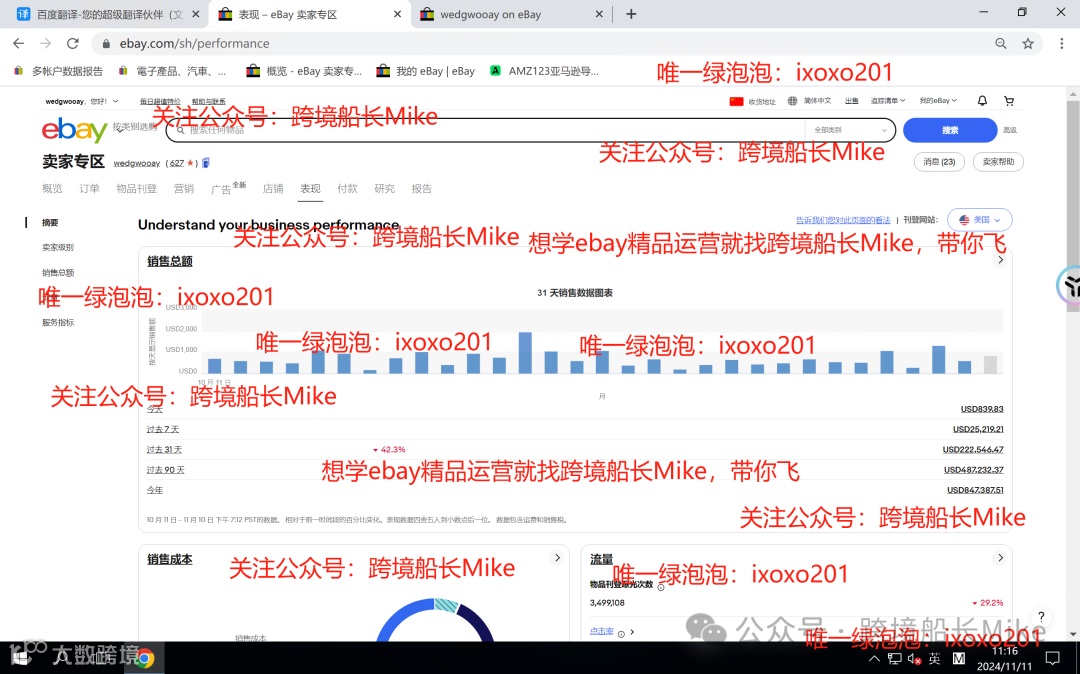Expand the 流量 card chevron

pyautogui.click(x=1001, y=558)
